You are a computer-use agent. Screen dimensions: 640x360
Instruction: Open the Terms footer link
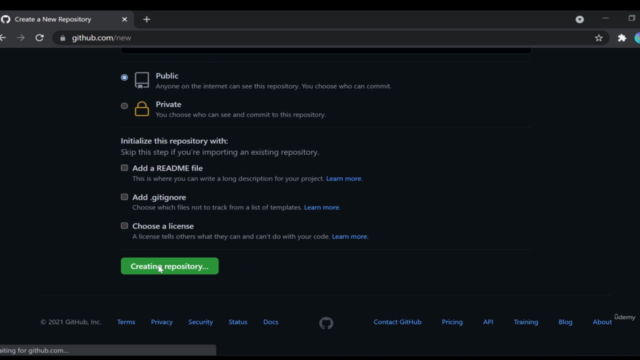[126, 322]
